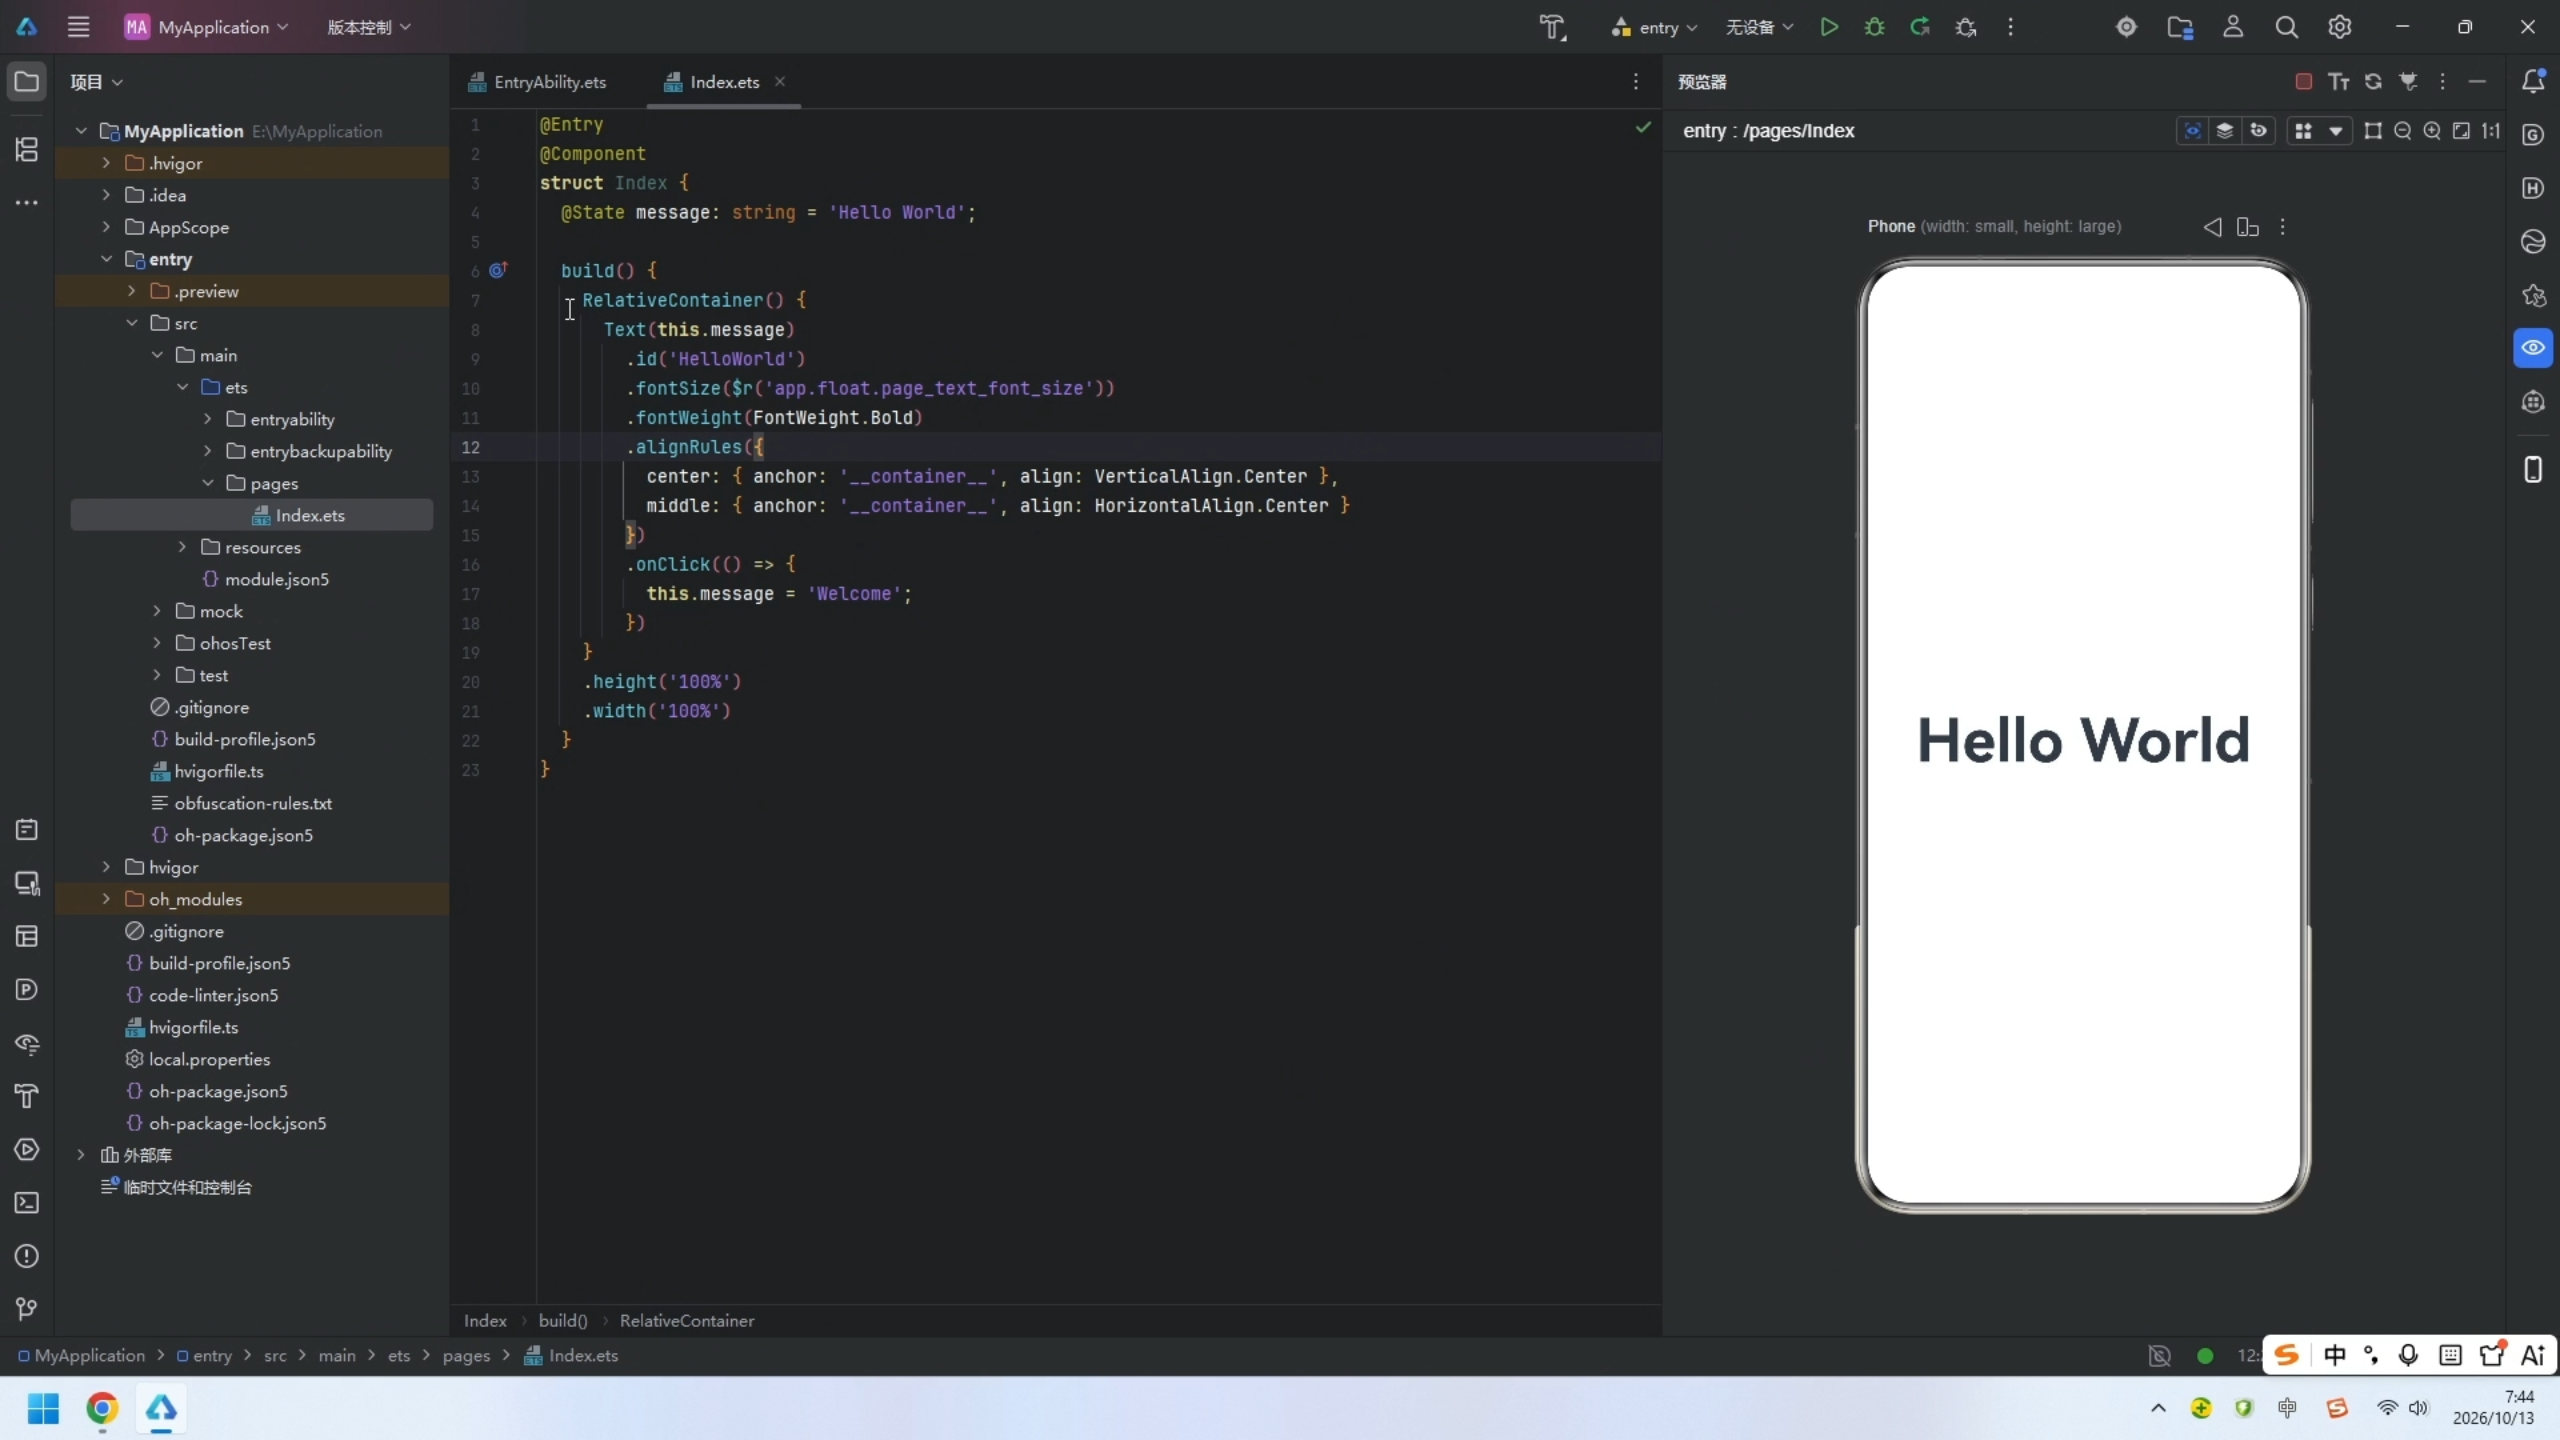Image resolution: width=2560 pixels, height=1440 pixels.
Task: Toggle the Structure tool window icon
Action: pos(27,150)
